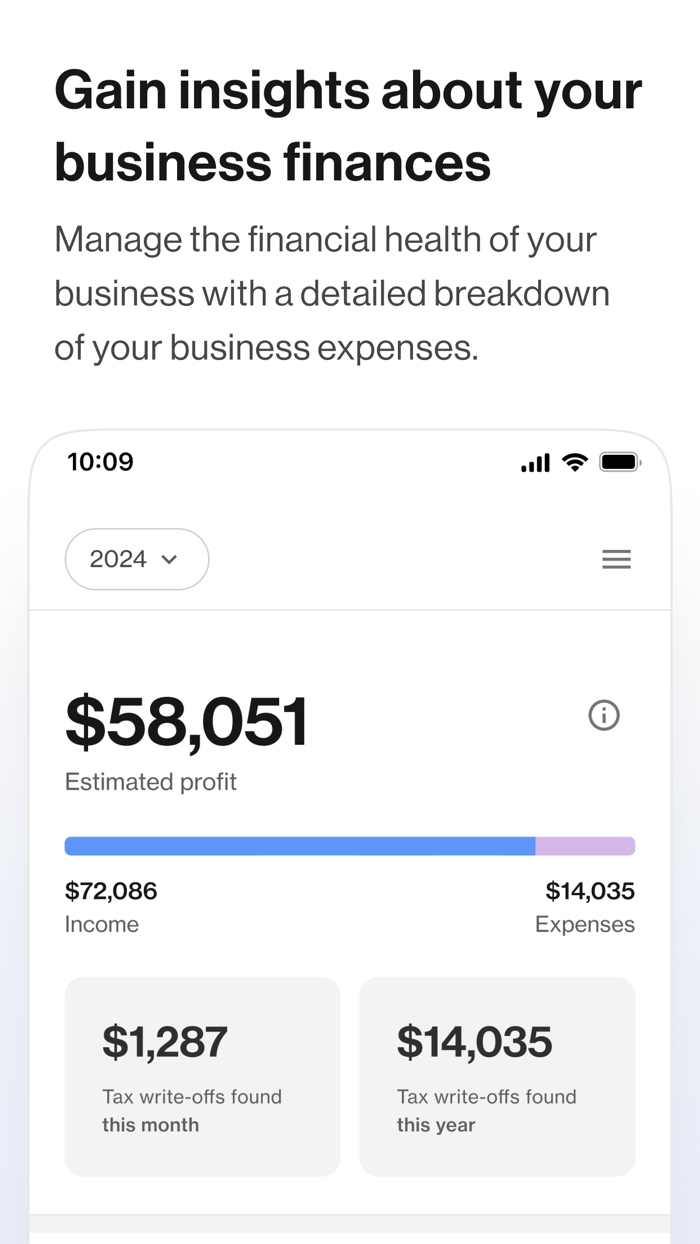Tap the battery status icon

point(619,462)
